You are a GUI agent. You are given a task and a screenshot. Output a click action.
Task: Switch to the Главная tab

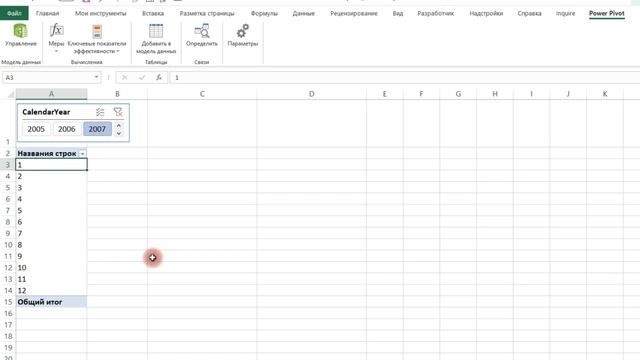47,13
